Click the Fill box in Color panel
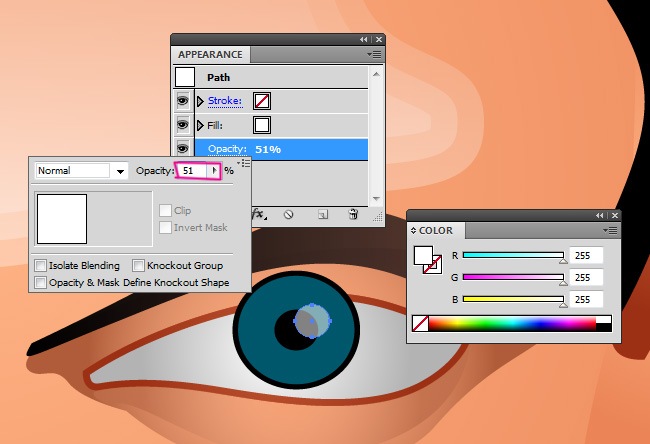Viewport: 650px width, 444px height. tap(423, 256)
